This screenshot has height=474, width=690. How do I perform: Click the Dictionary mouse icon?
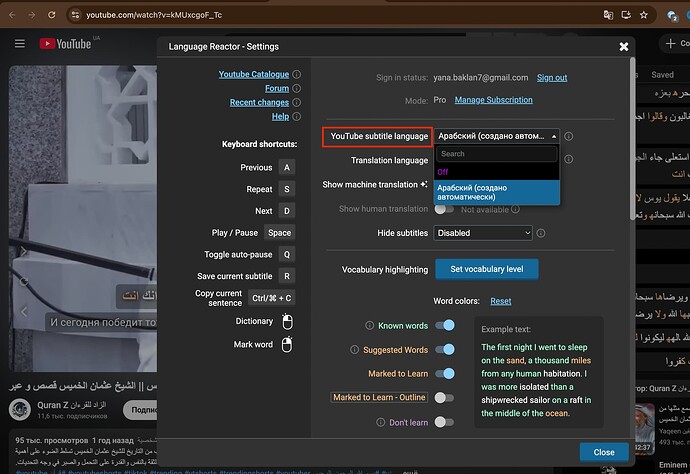(287, 322)
